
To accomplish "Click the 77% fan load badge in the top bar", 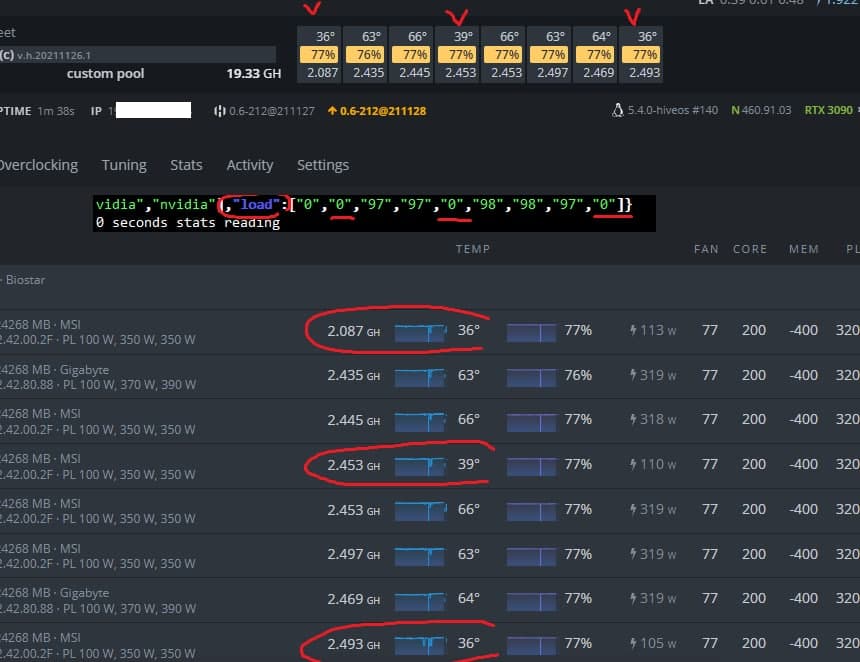I will [x=319, y=54].
